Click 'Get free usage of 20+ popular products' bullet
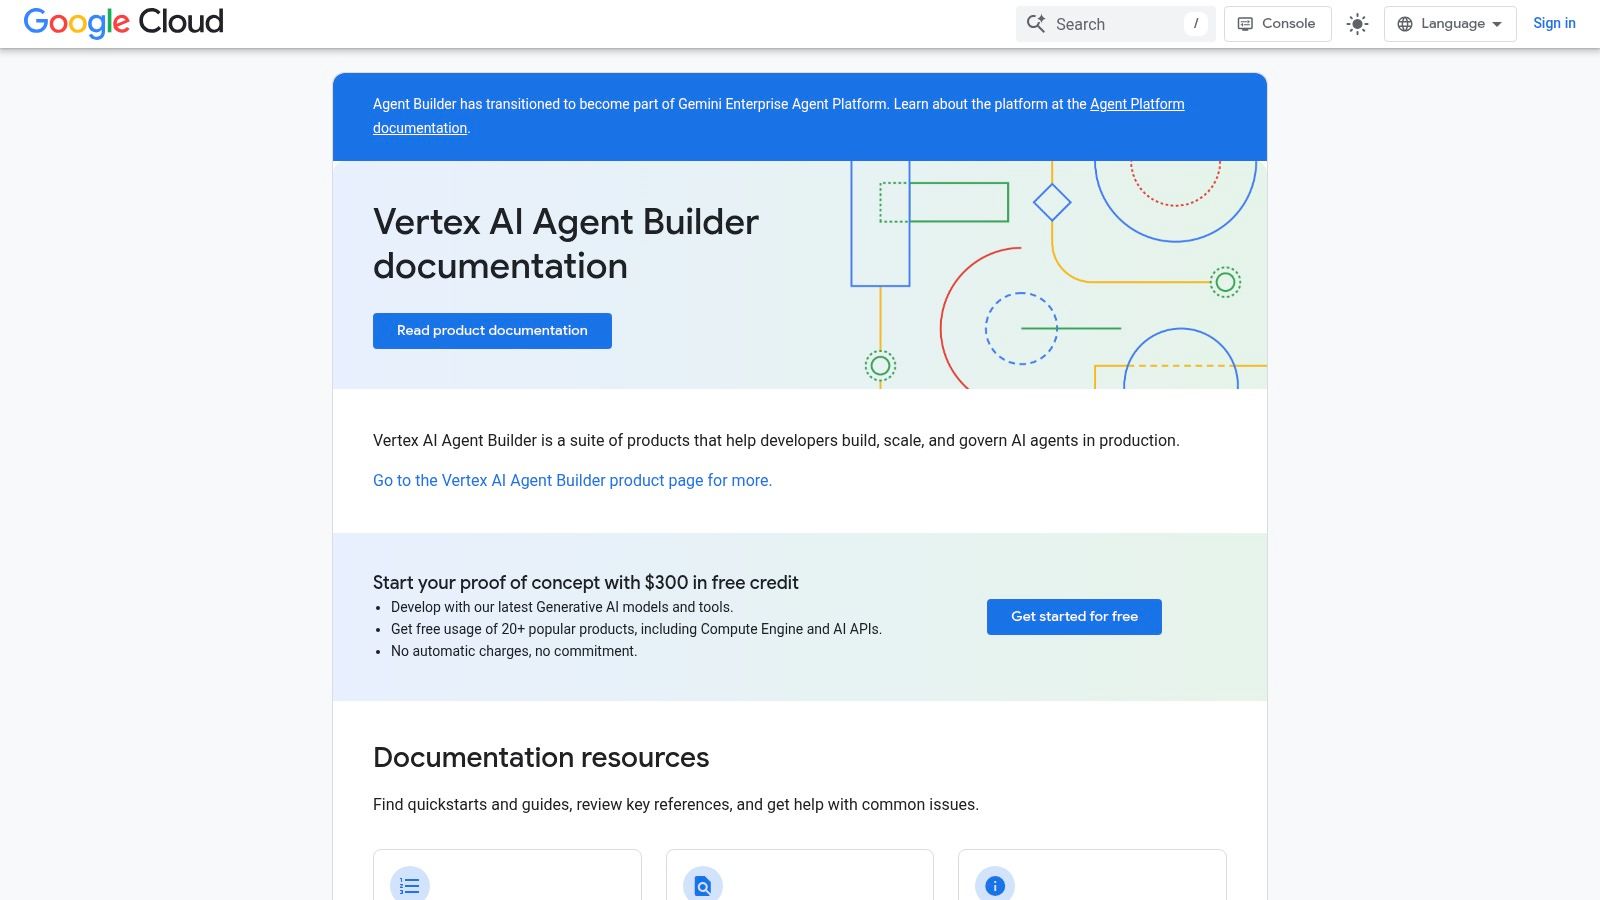This screenshot has width=1600, height=900. (x=636, y=629)
